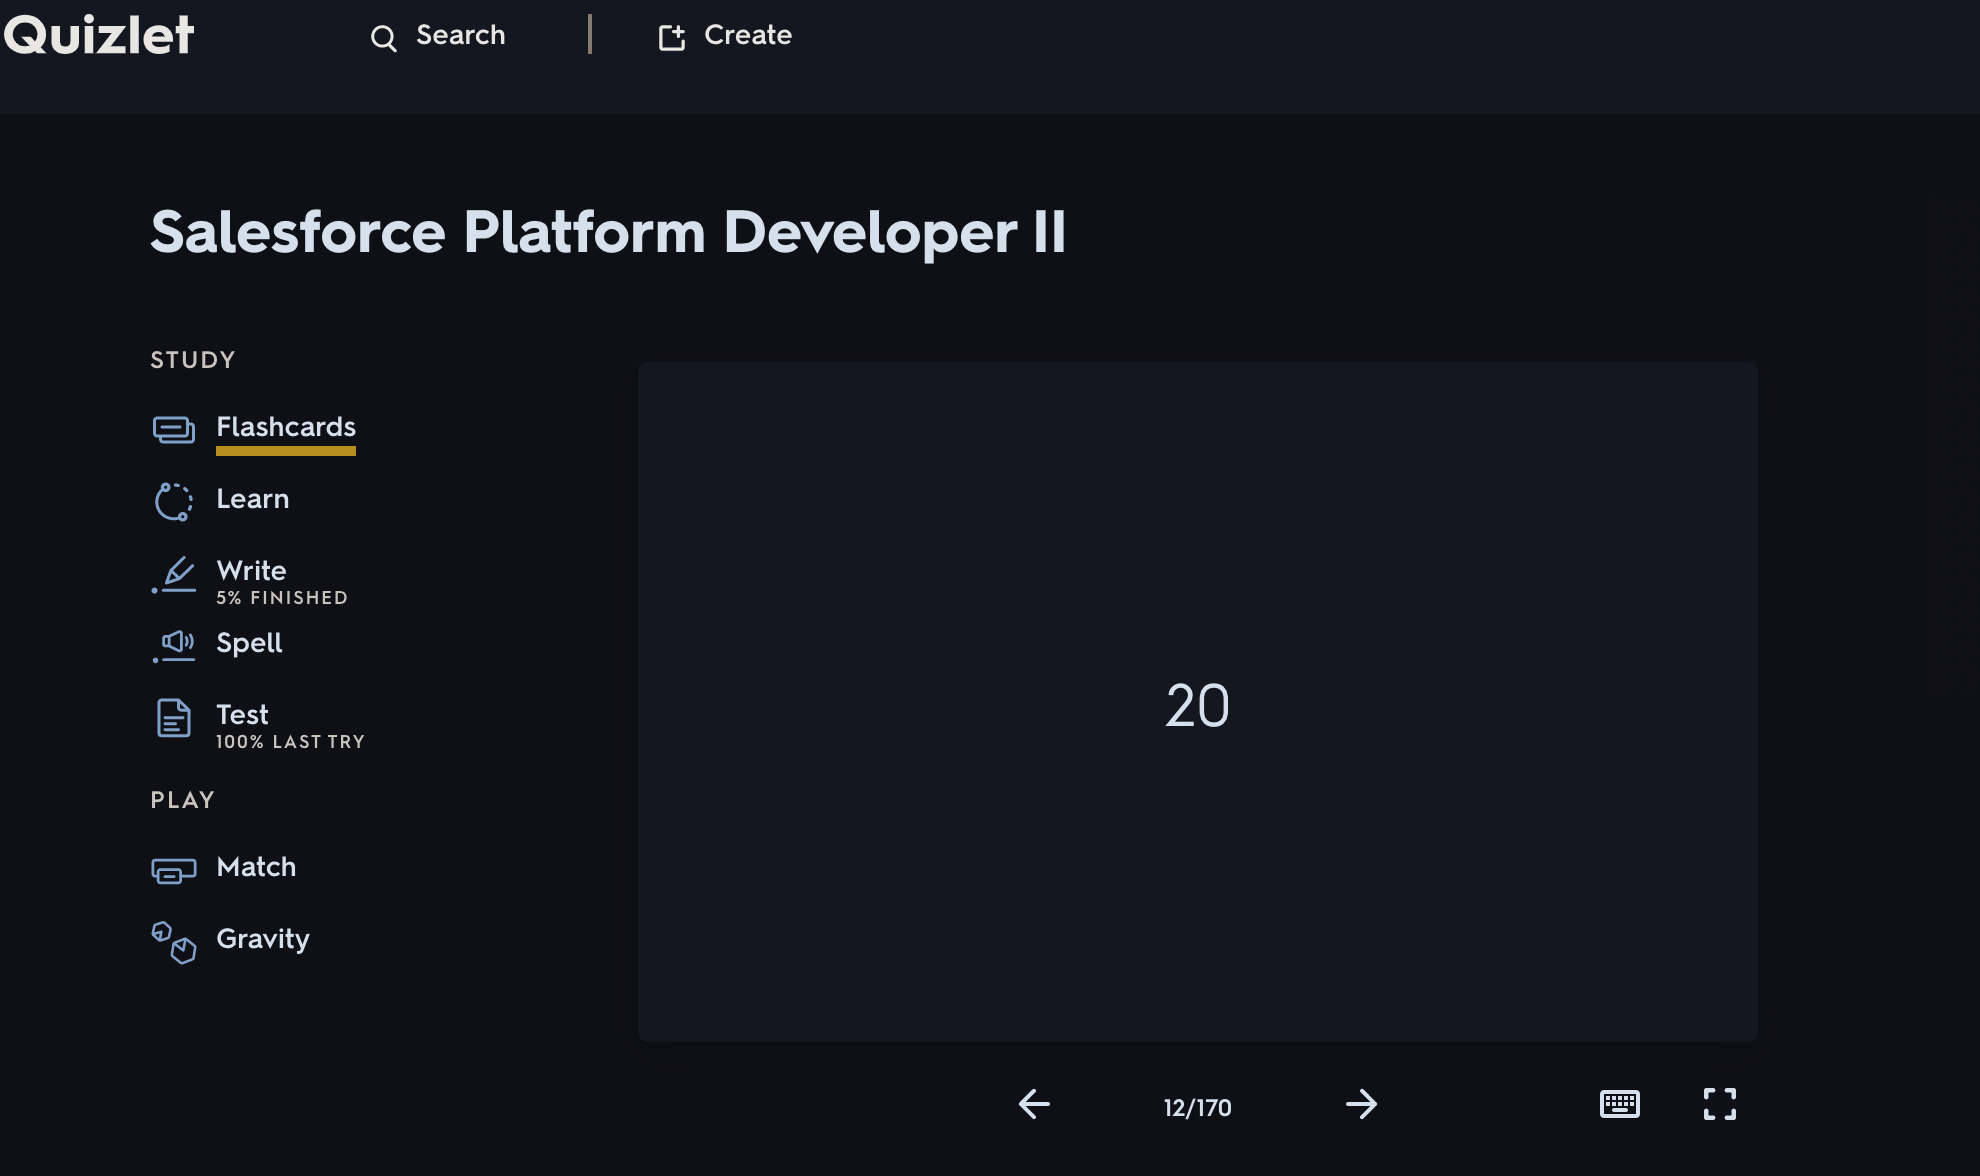
Task: Play the Gravity game label
Action: [263, 939]
